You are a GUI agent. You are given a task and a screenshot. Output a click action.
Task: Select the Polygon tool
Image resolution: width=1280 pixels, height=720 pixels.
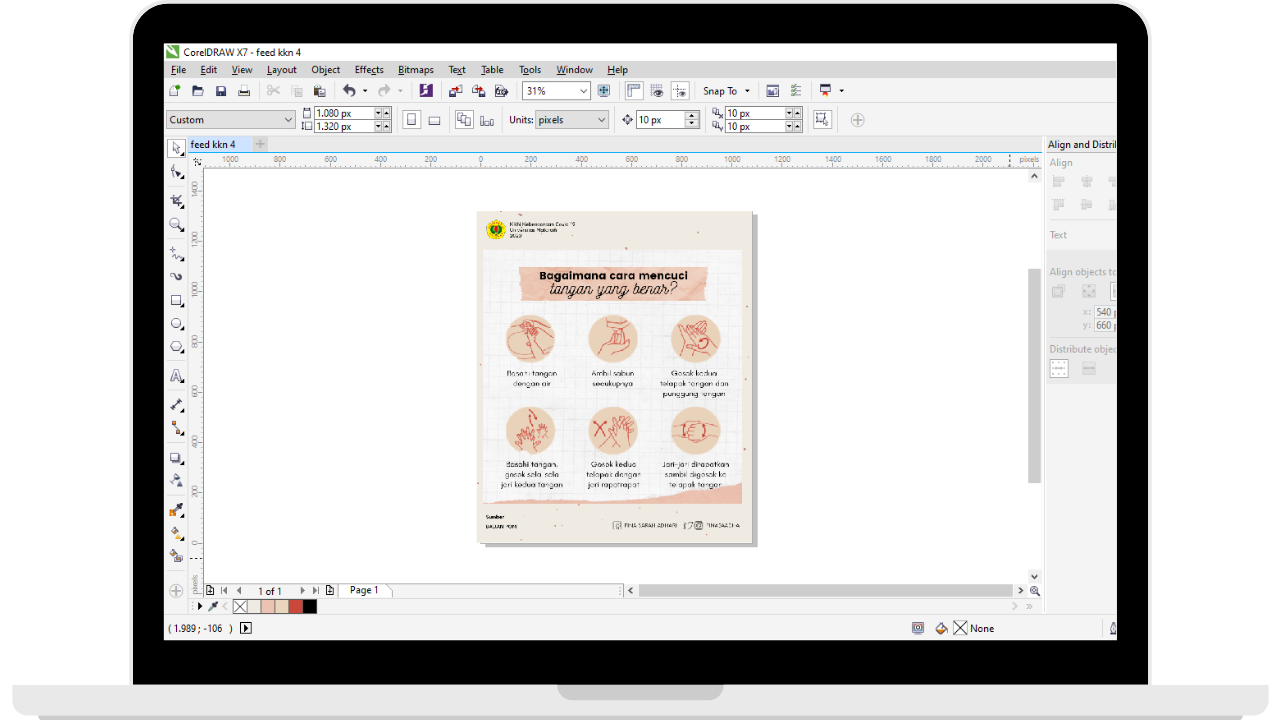click(176, 347)
